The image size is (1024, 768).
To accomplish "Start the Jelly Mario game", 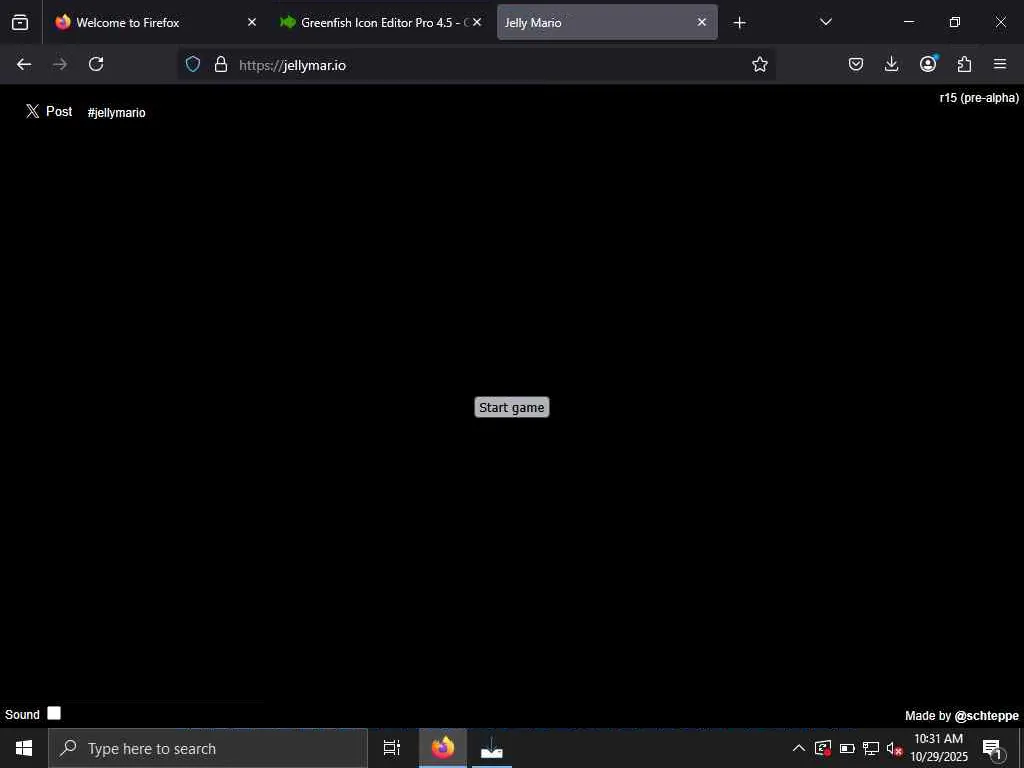I will pos(511,408).
